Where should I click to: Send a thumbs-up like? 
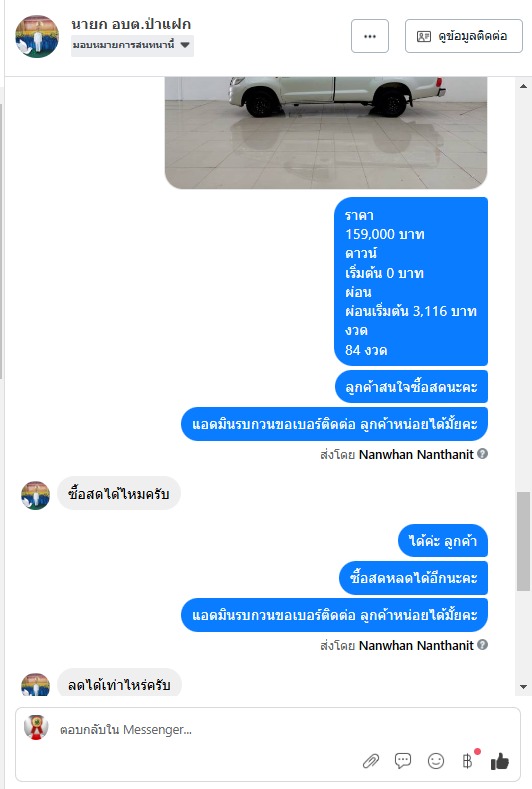(x=500, y=761)
